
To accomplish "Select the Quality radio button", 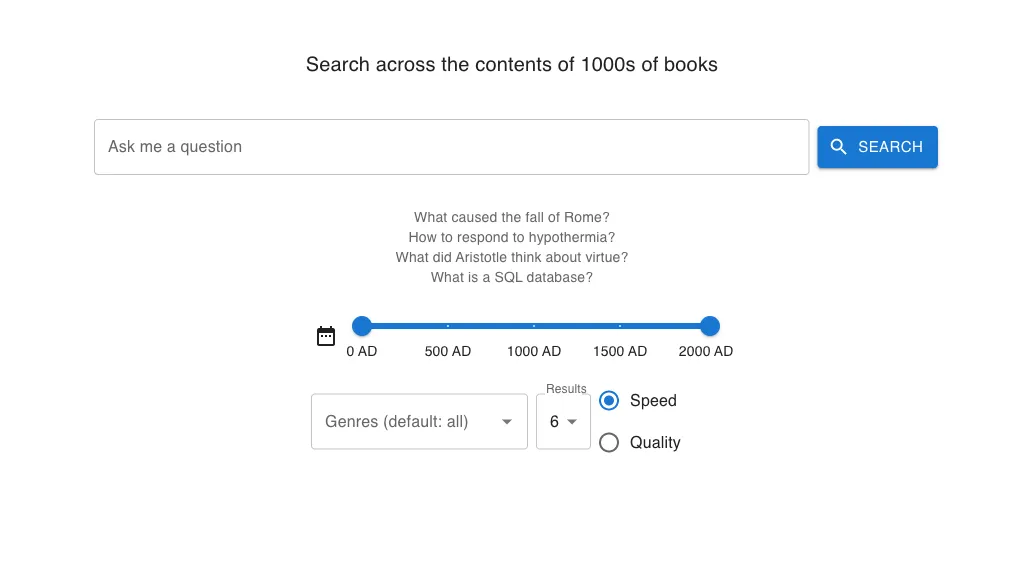I will click(609, 443).
